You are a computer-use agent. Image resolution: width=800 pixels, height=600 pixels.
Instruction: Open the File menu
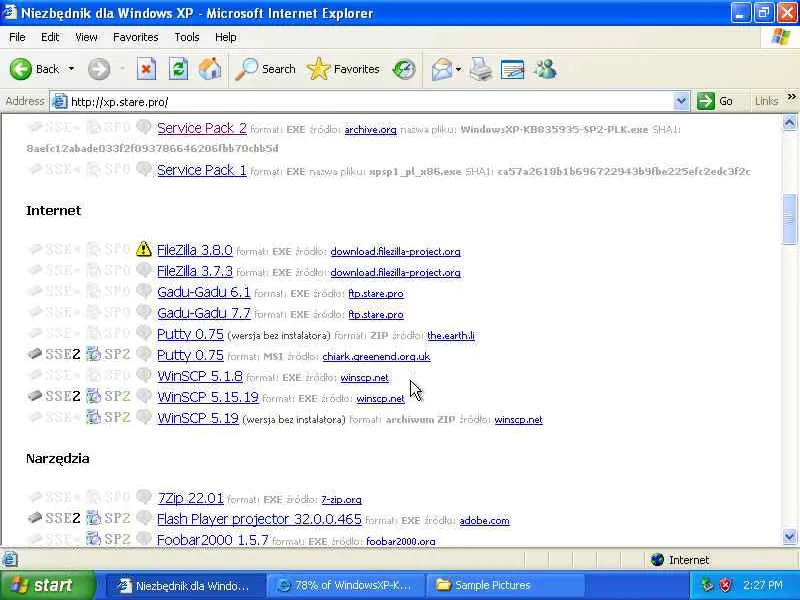pos(17,37)
